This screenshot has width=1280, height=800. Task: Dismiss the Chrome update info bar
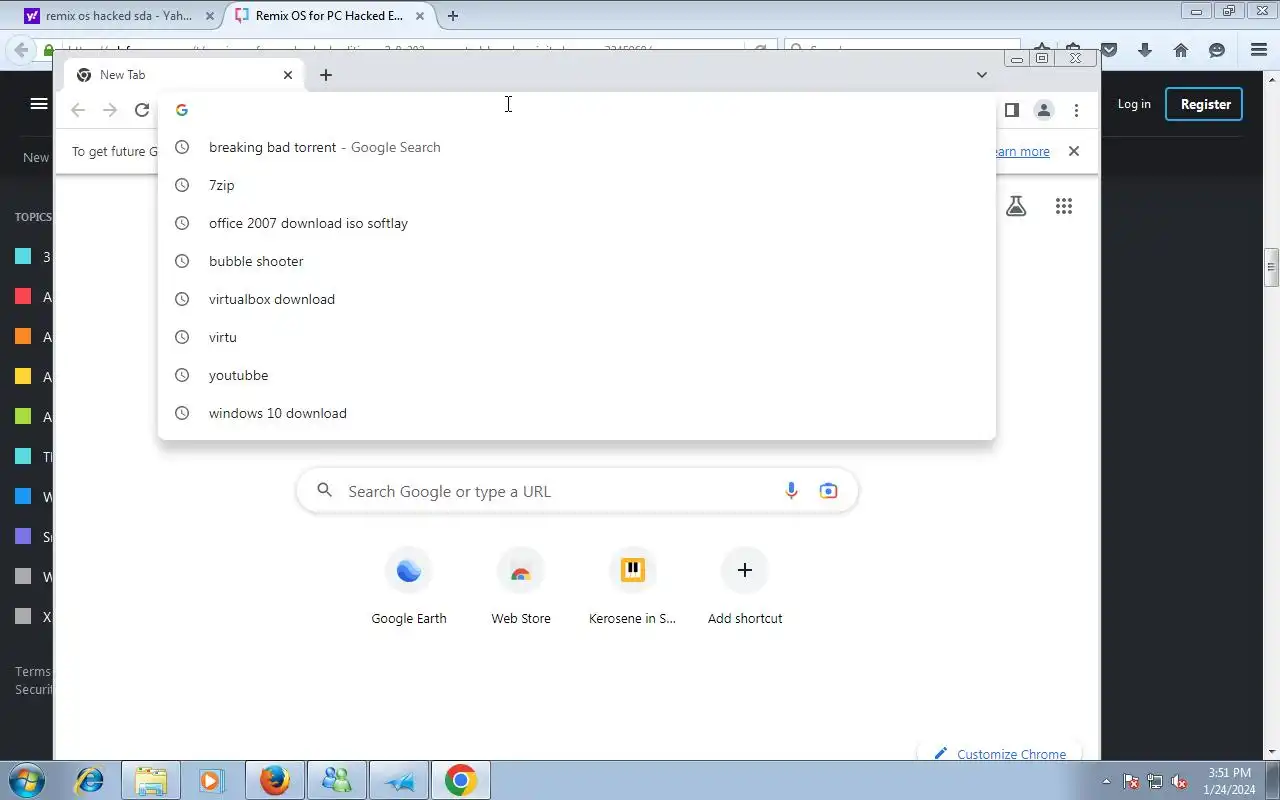click(1074, 151)
